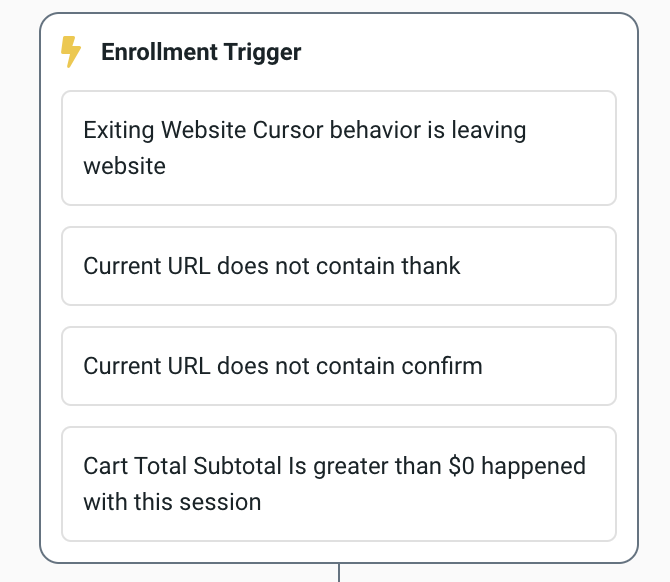Image resolution: width=670 pixels, height=582 pixels.
Task: Click the connector line below the trigger block
Action: (x=339, y=572)
